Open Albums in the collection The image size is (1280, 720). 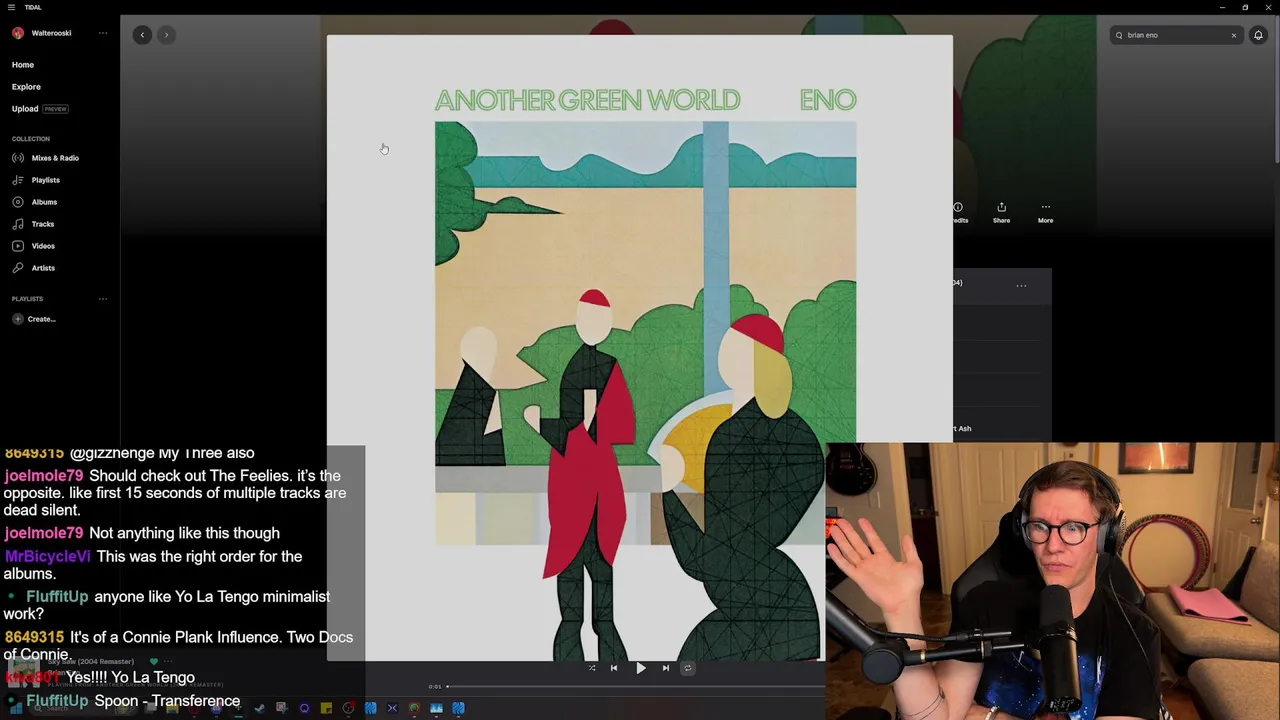(35, 202)
